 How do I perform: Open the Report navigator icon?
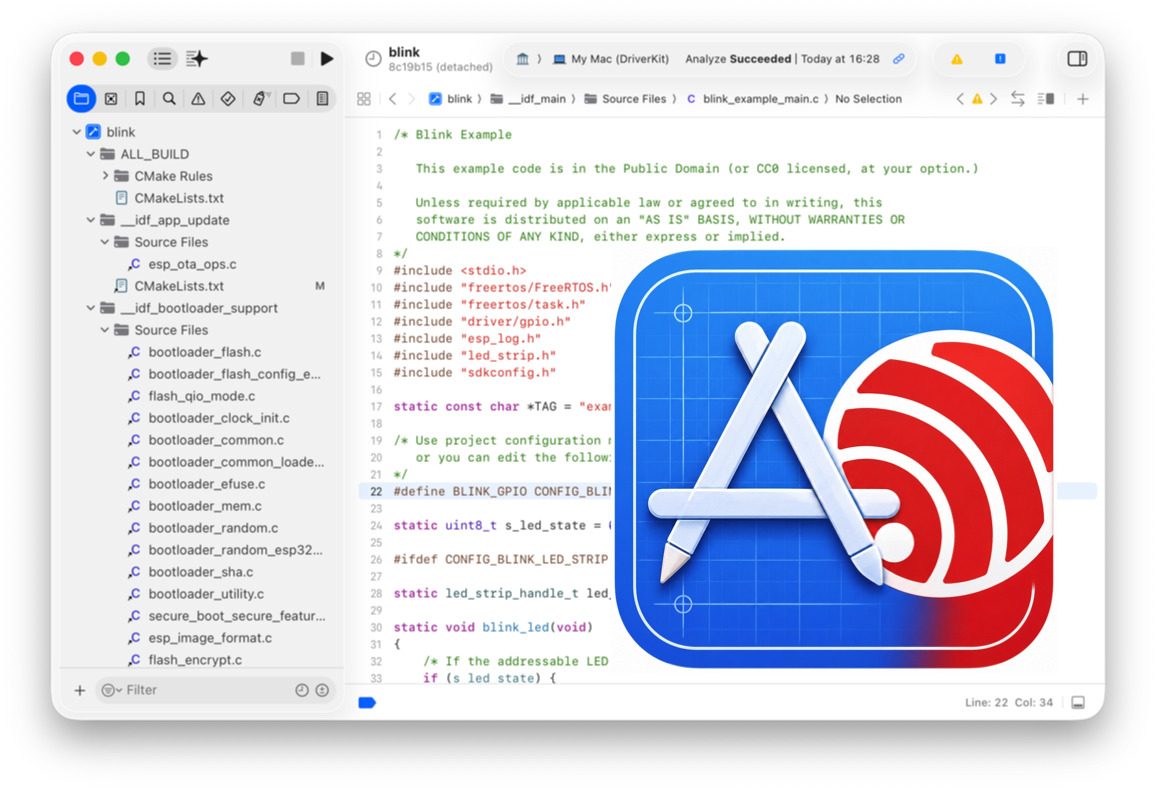pyautogui.click(x=322, y=99)
